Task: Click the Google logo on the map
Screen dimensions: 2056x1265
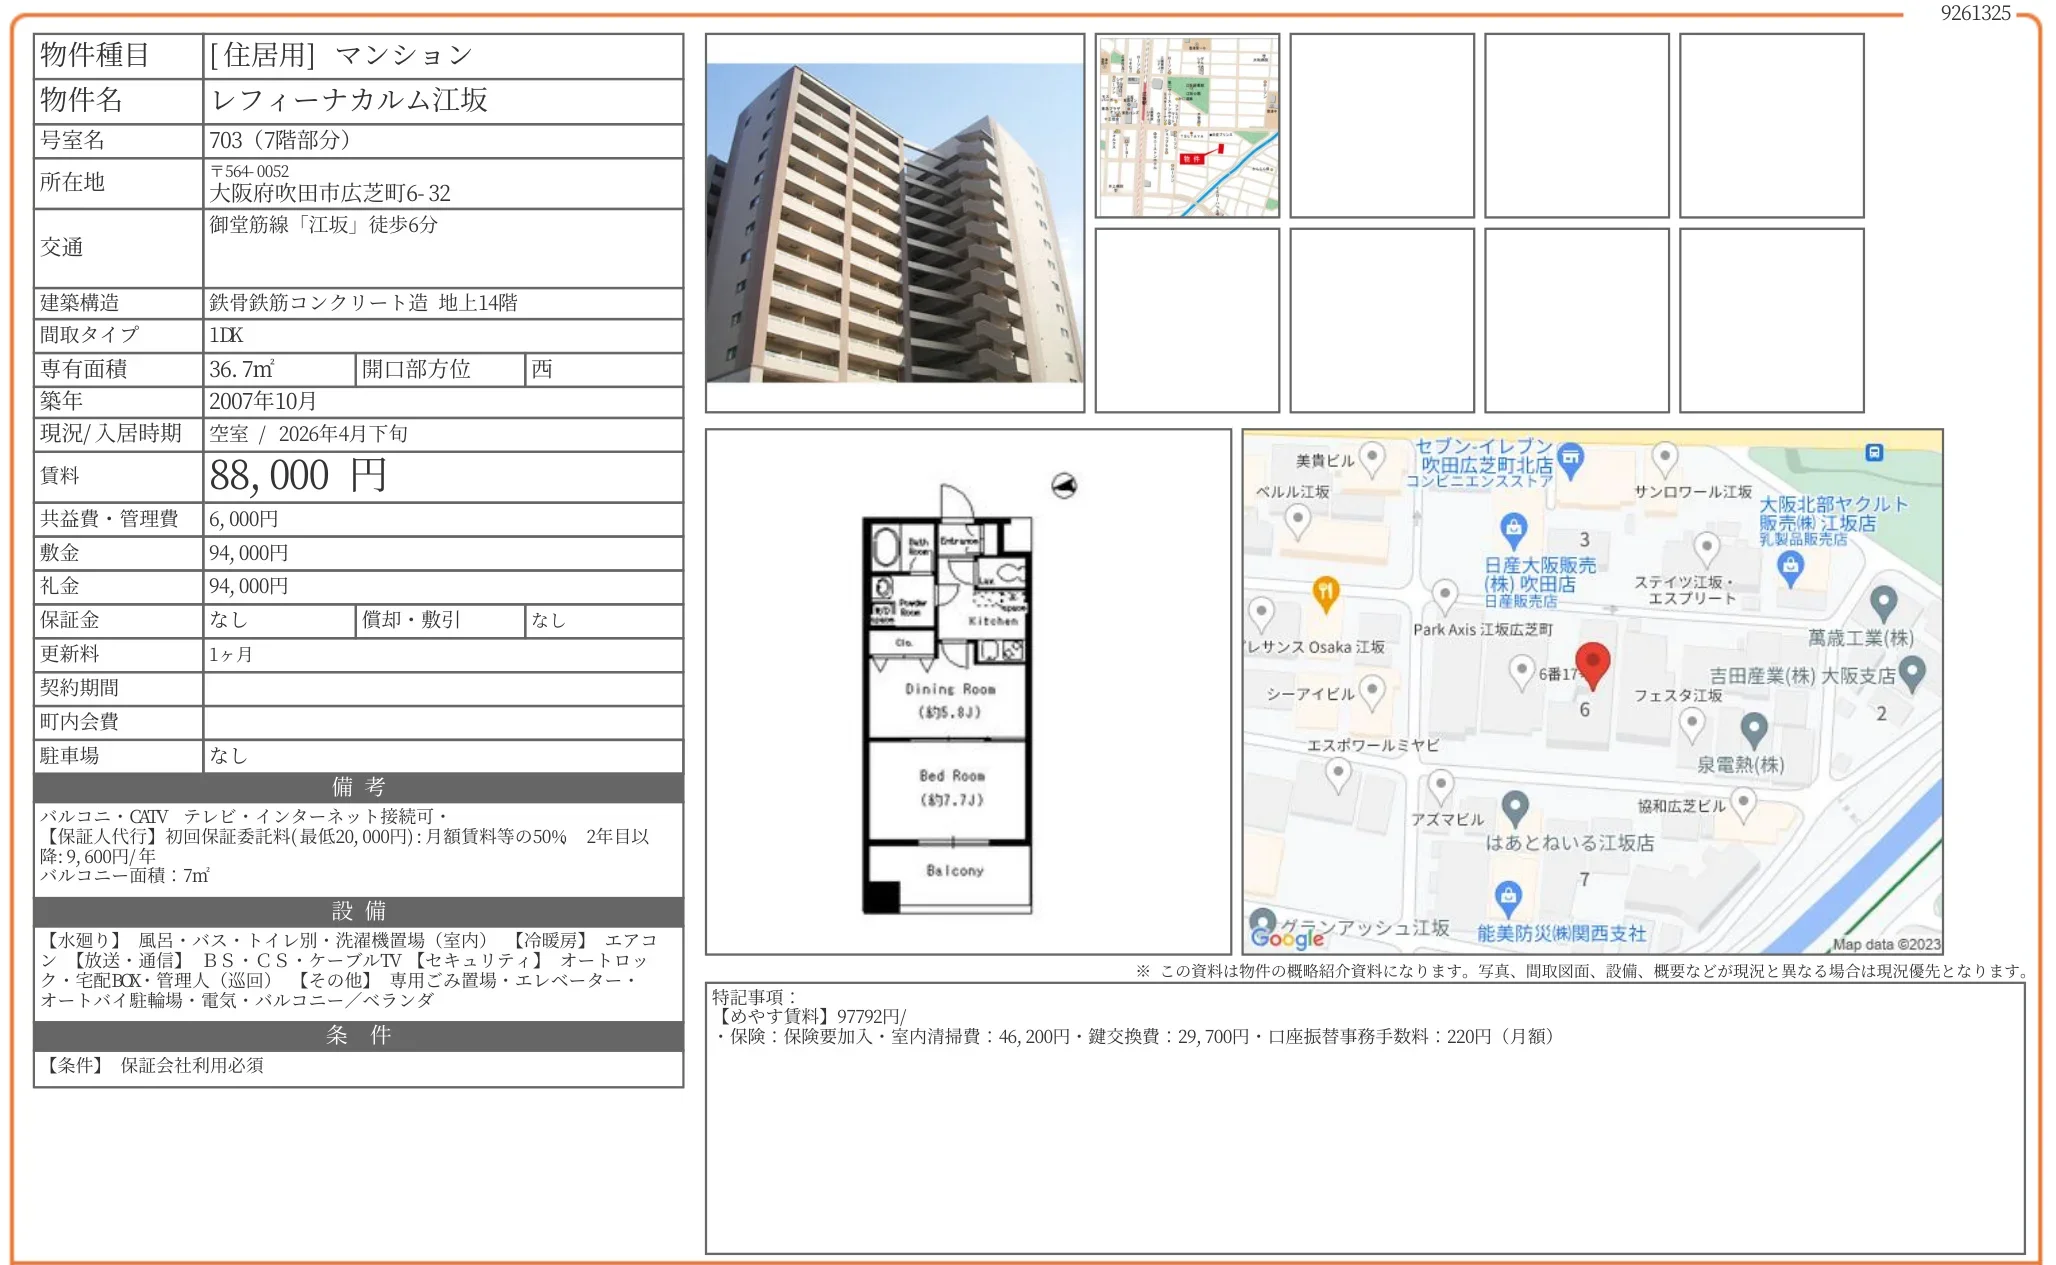Action: coord(1287,937)
